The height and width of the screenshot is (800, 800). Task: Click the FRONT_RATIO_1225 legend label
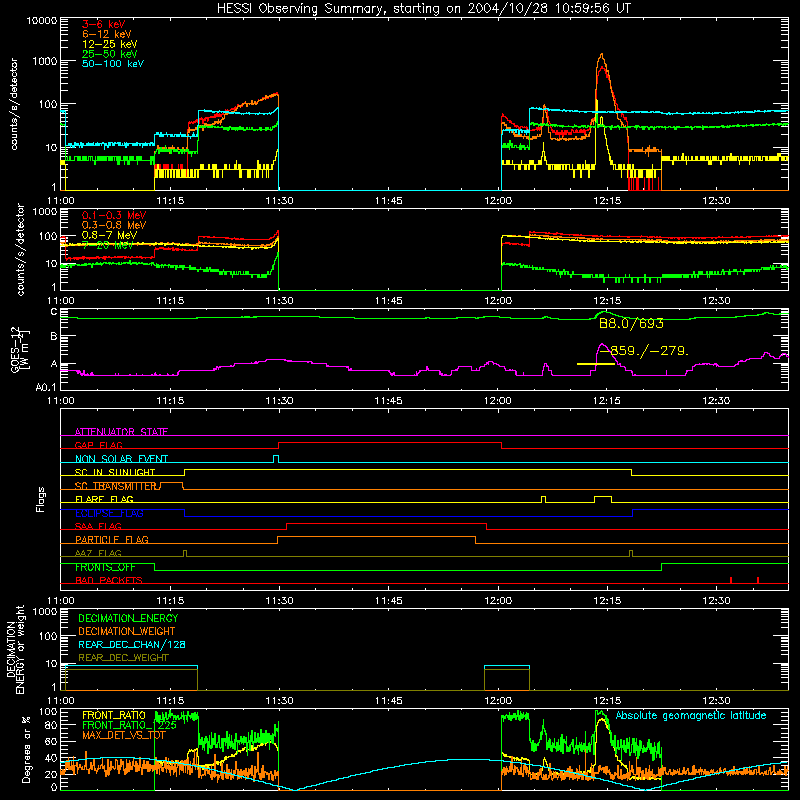[129, 725]
